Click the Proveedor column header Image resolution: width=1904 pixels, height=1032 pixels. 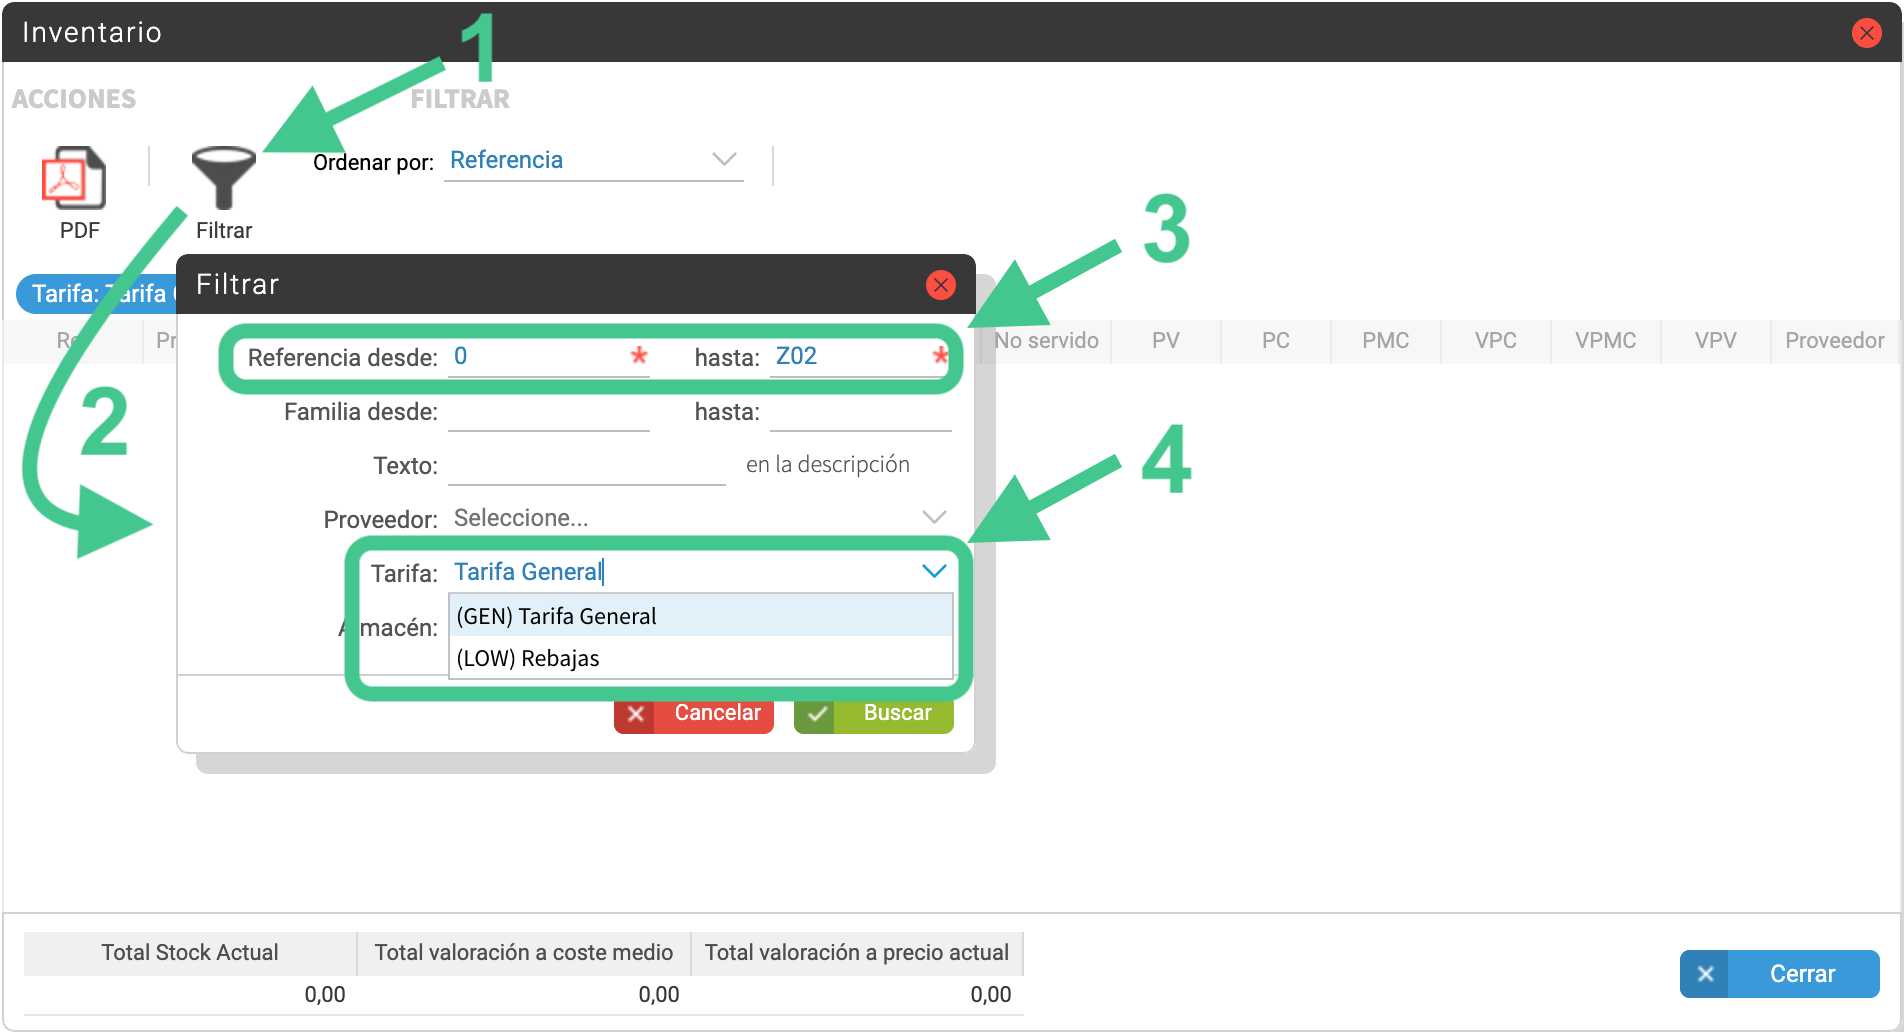tap(1835, 341)
